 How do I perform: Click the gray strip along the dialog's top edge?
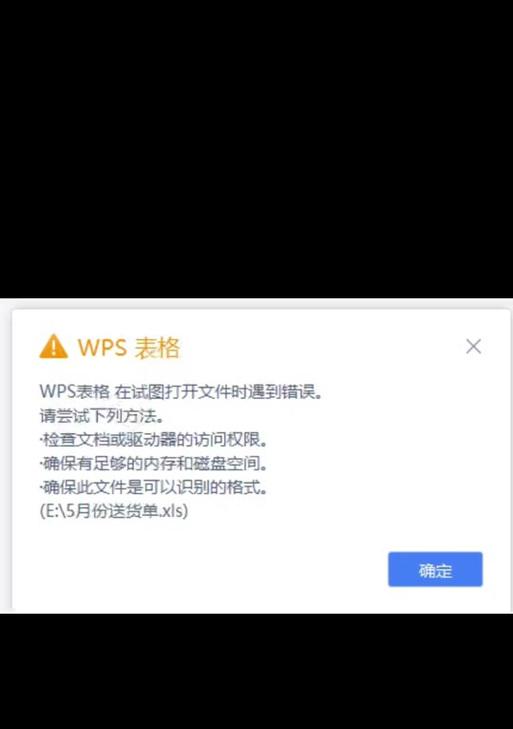tap(256, 303)
